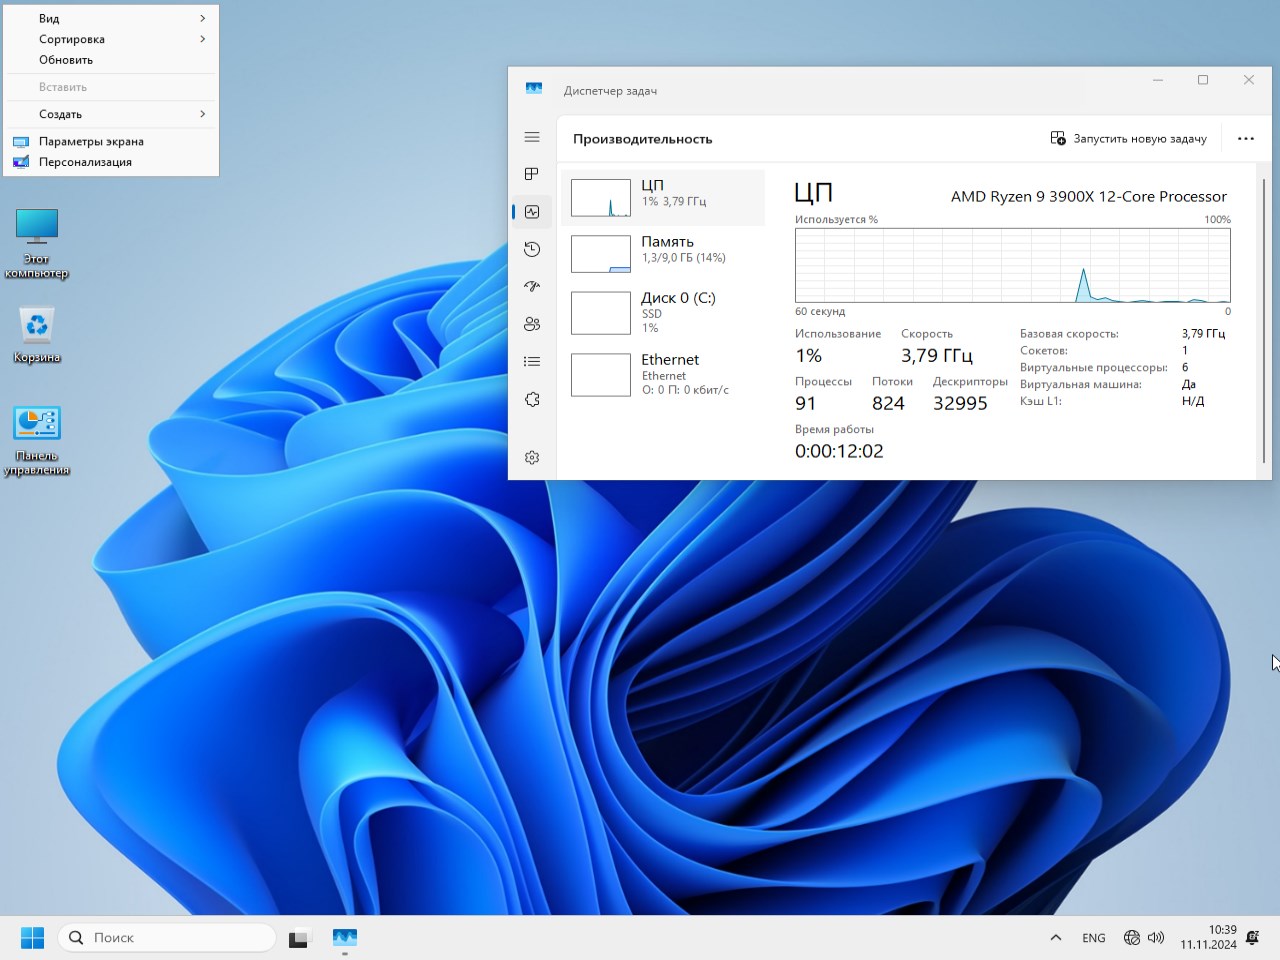This screenshot has height=960, width=1280.
Task: Choose Параметры экрана in the context menu
Action: point(111,141)
